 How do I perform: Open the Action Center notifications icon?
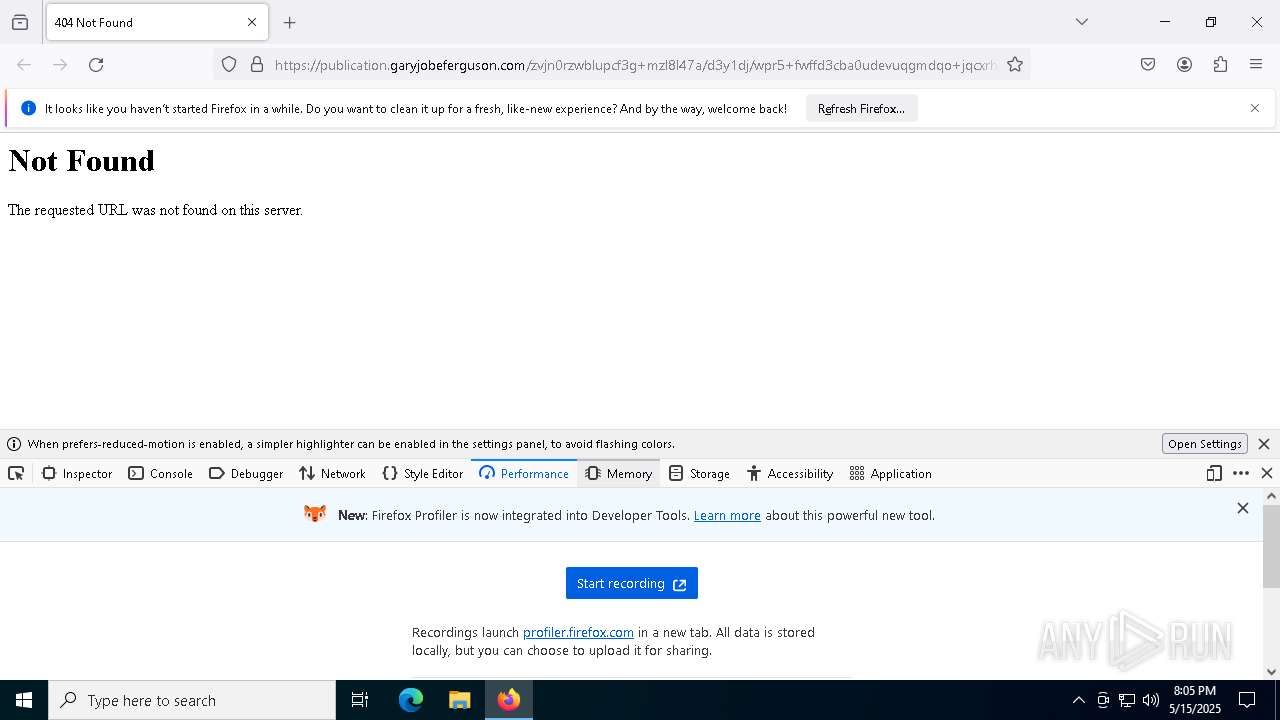point(1248,700)
